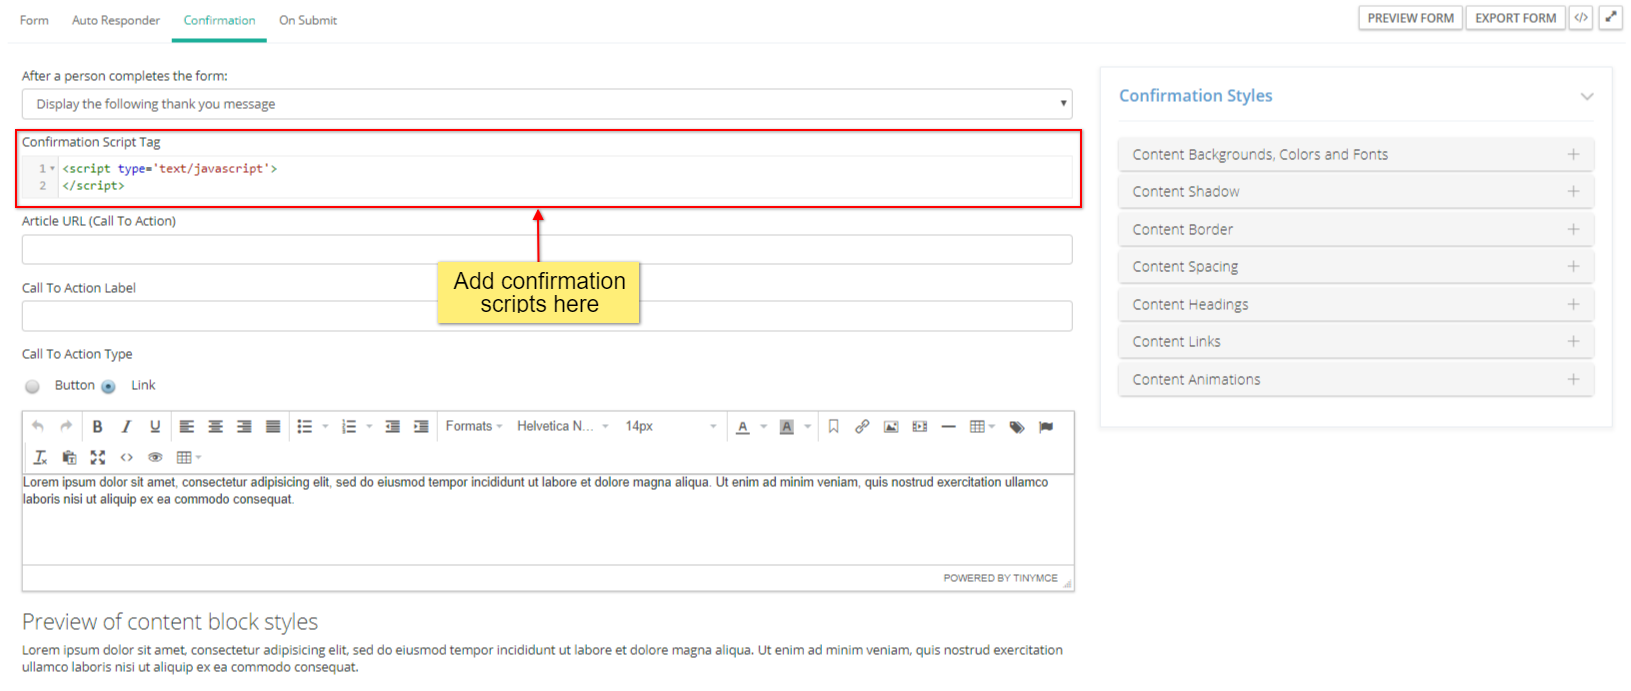Expand the Content Border section
The image size is (1631, 691).
(x=1356, y=229)
